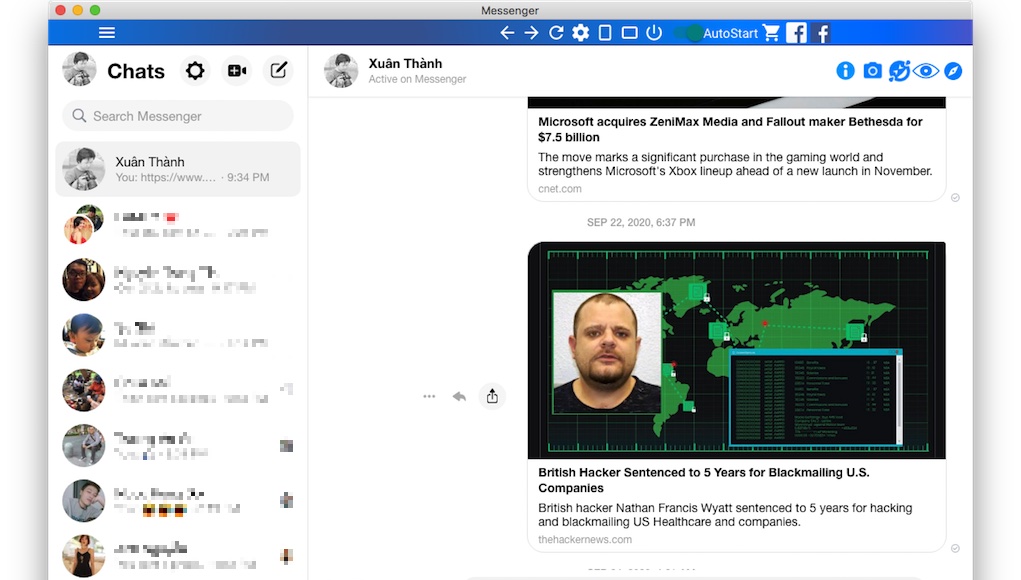
Task: Compose a new message
Action: [279, 70]
